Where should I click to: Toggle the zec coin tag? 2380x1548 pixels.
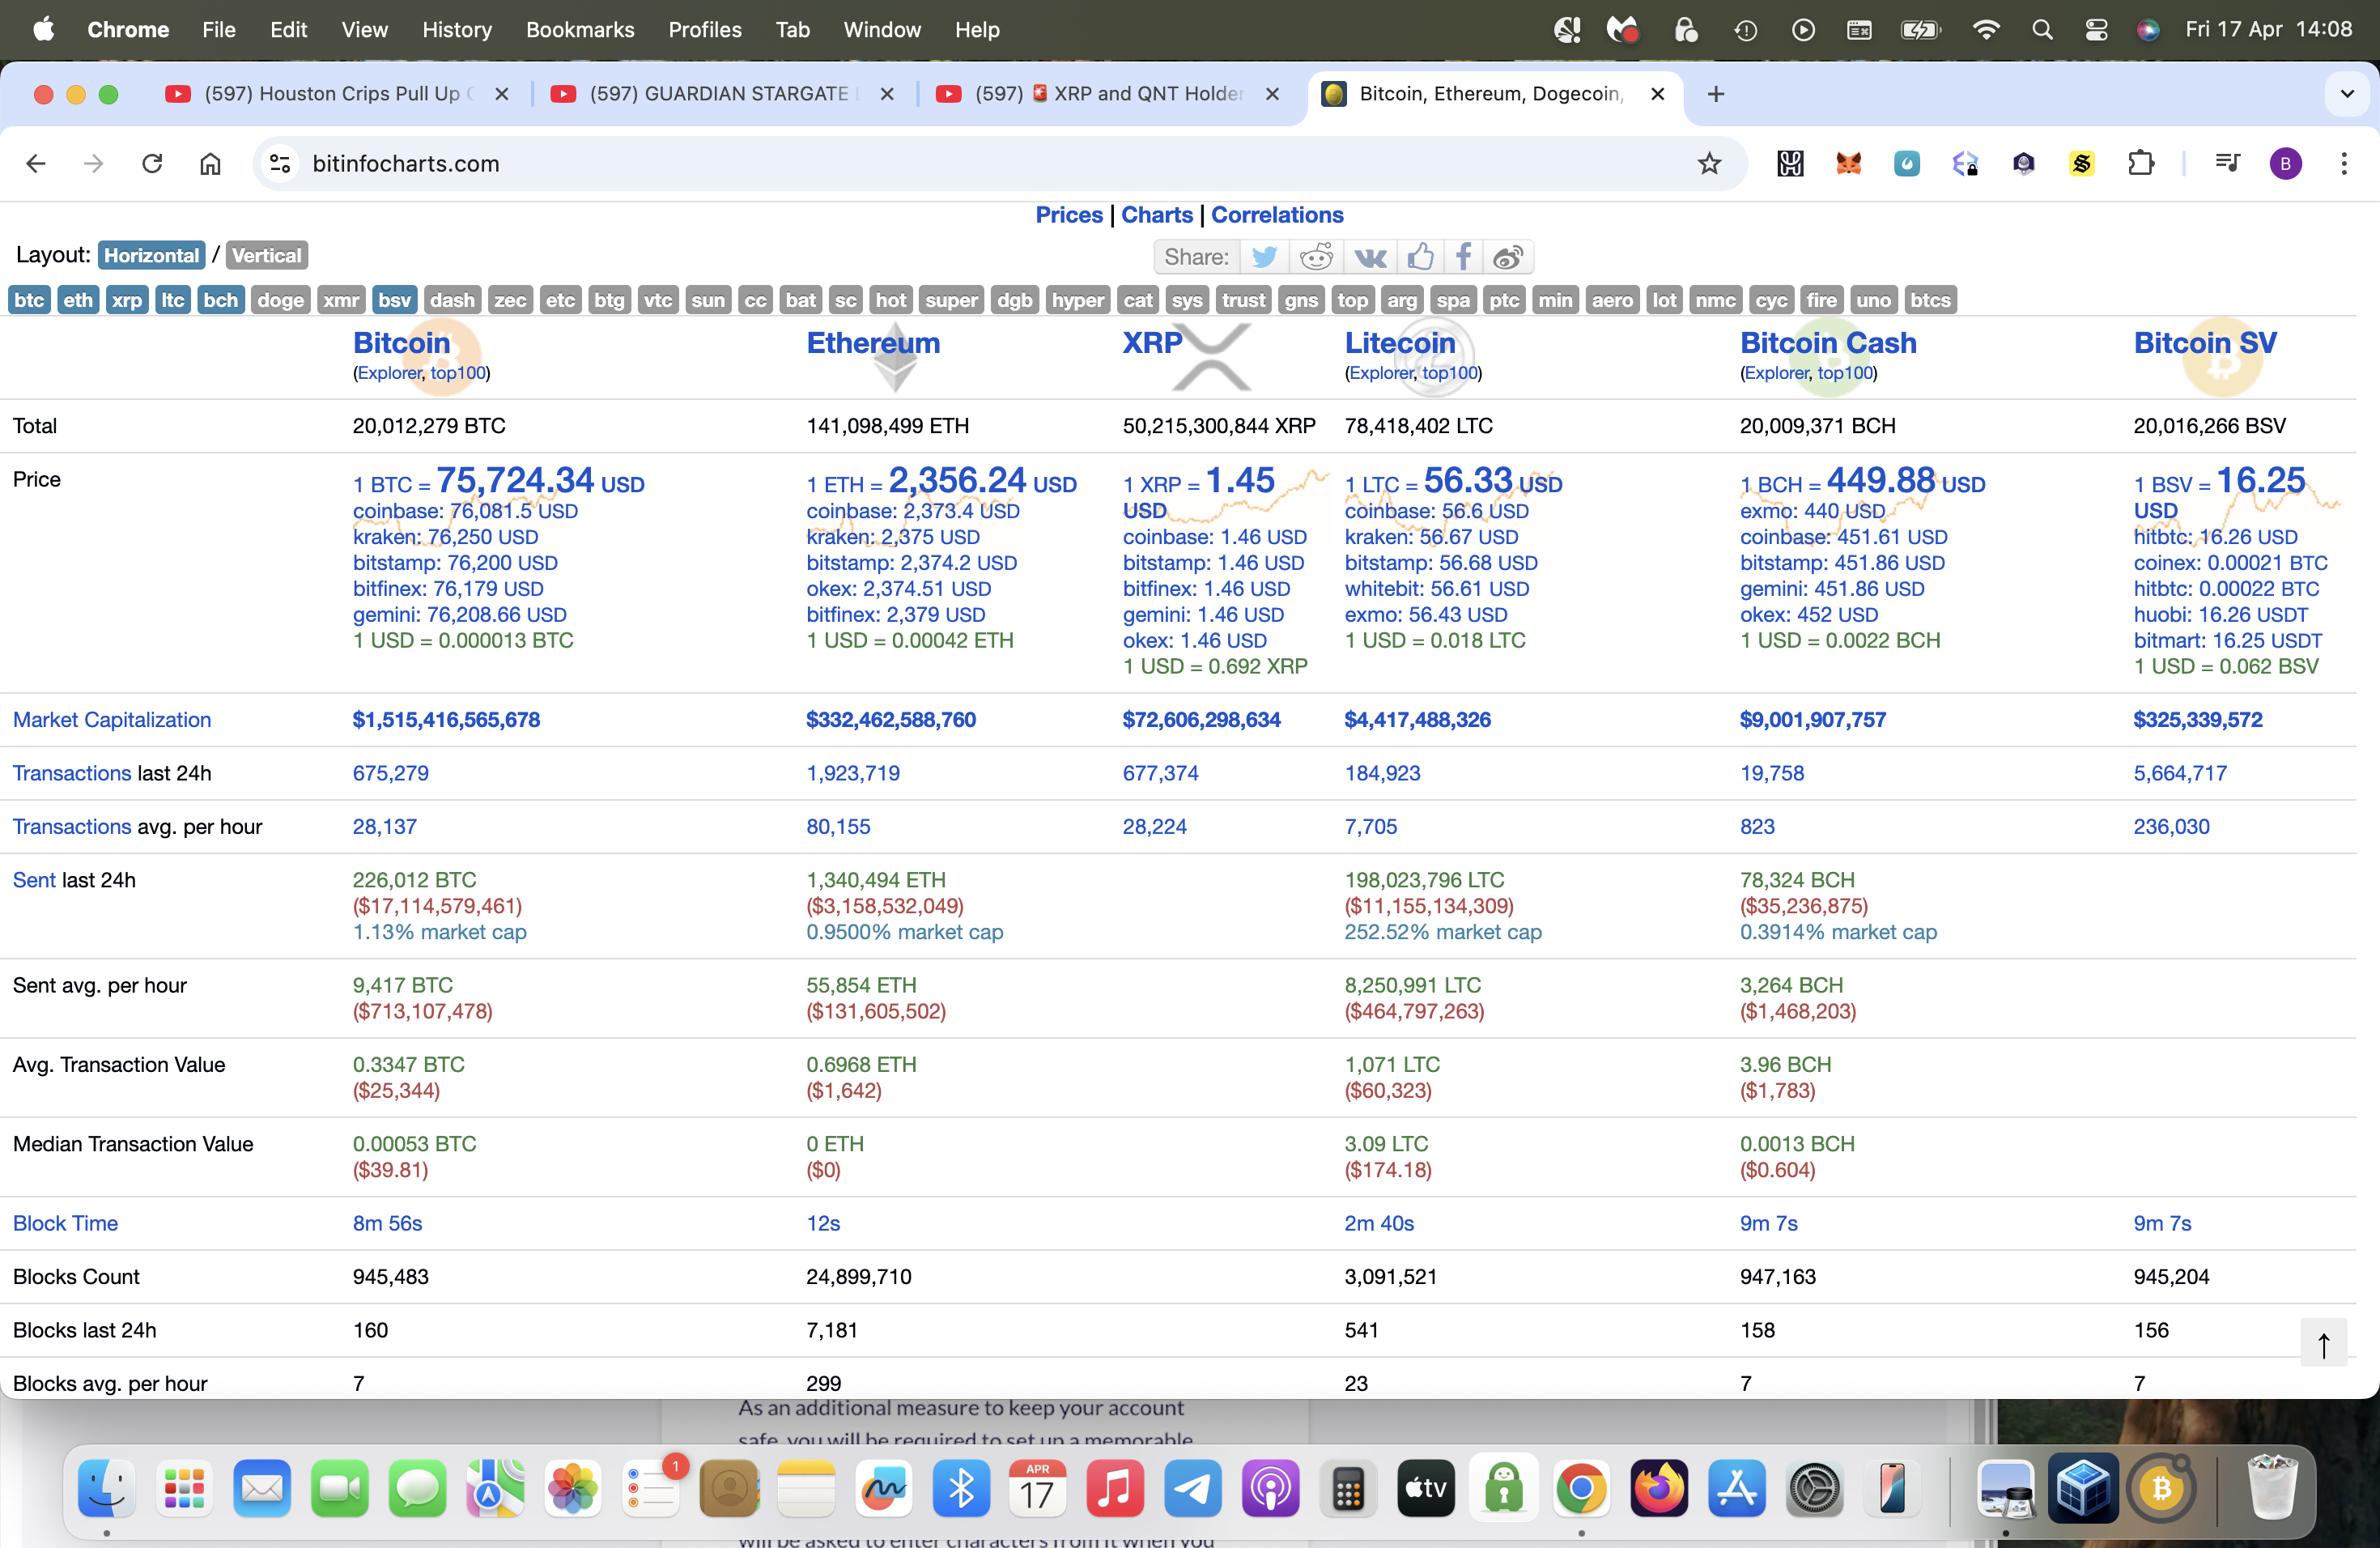point(510,300)
